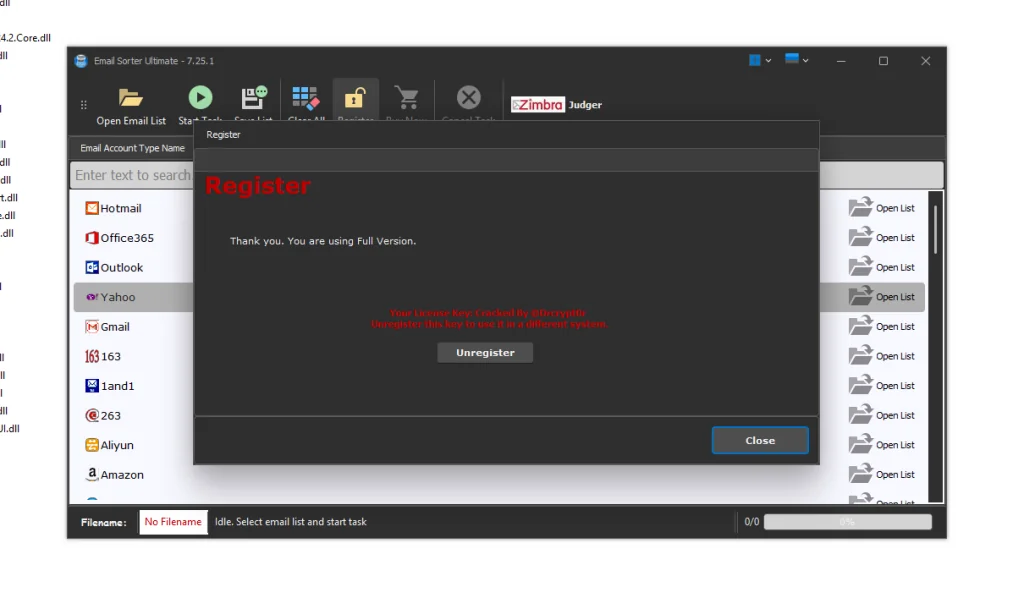
Task: Click Open List beside the Gmail row
Action: point(884,326)
